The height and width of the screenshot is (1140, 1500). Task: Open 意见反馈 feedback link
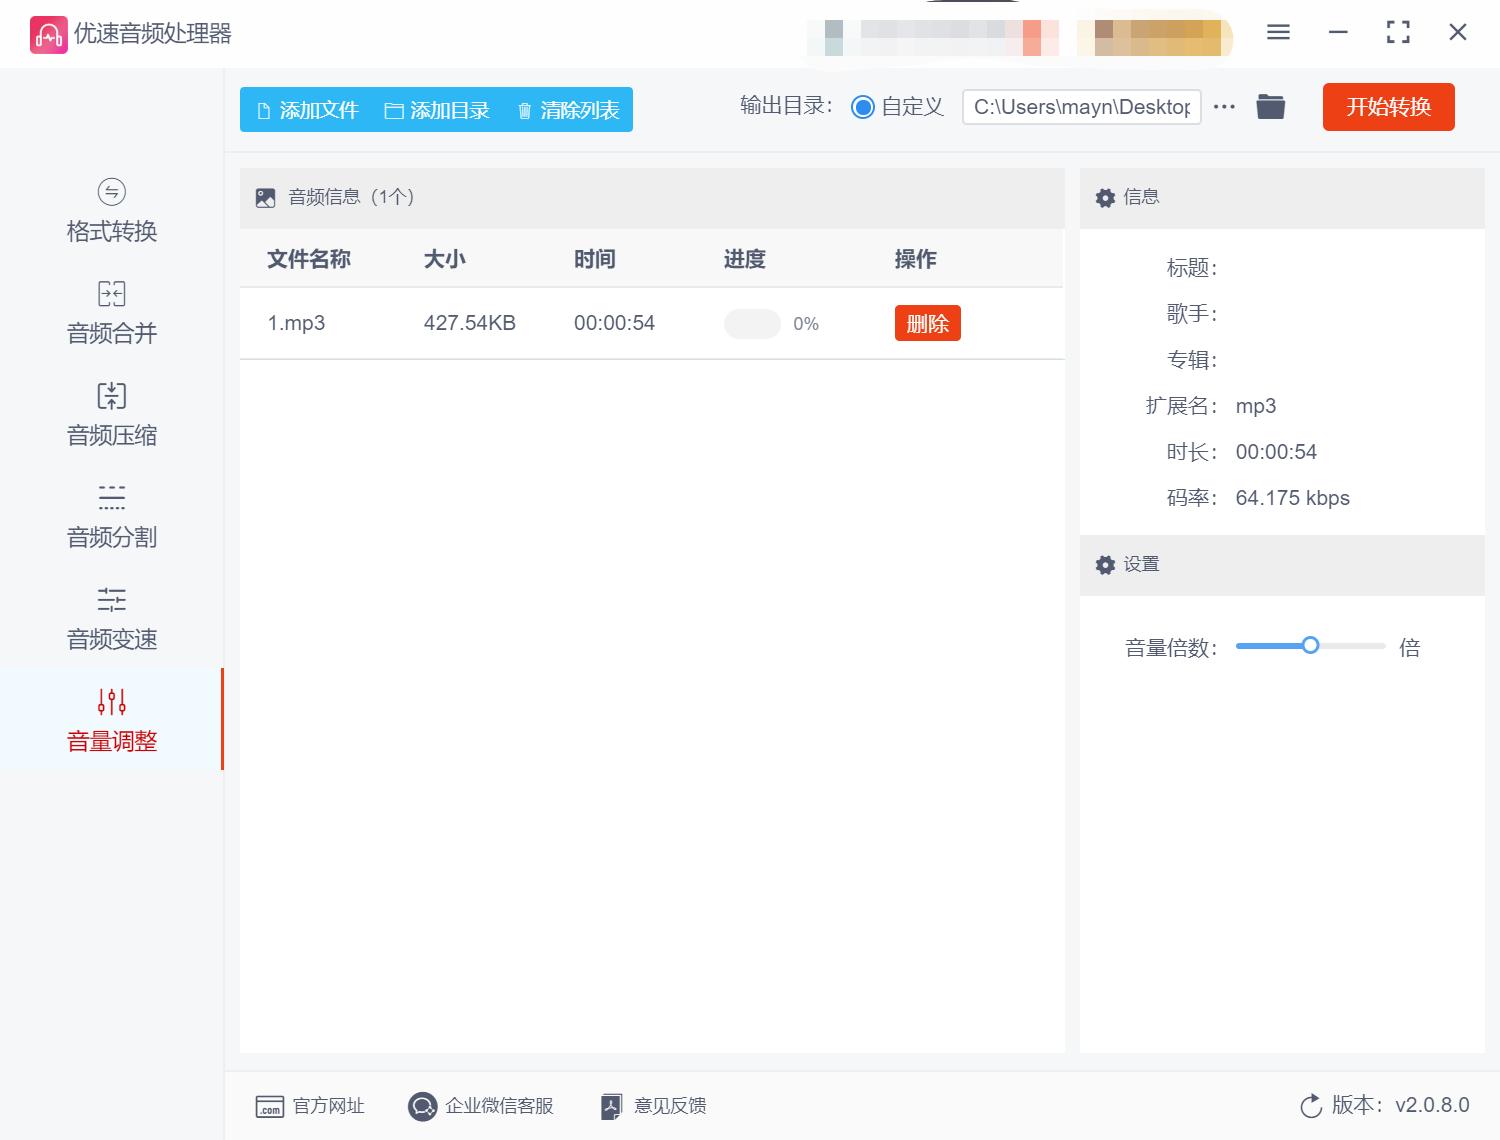[x=651, y=1106]
